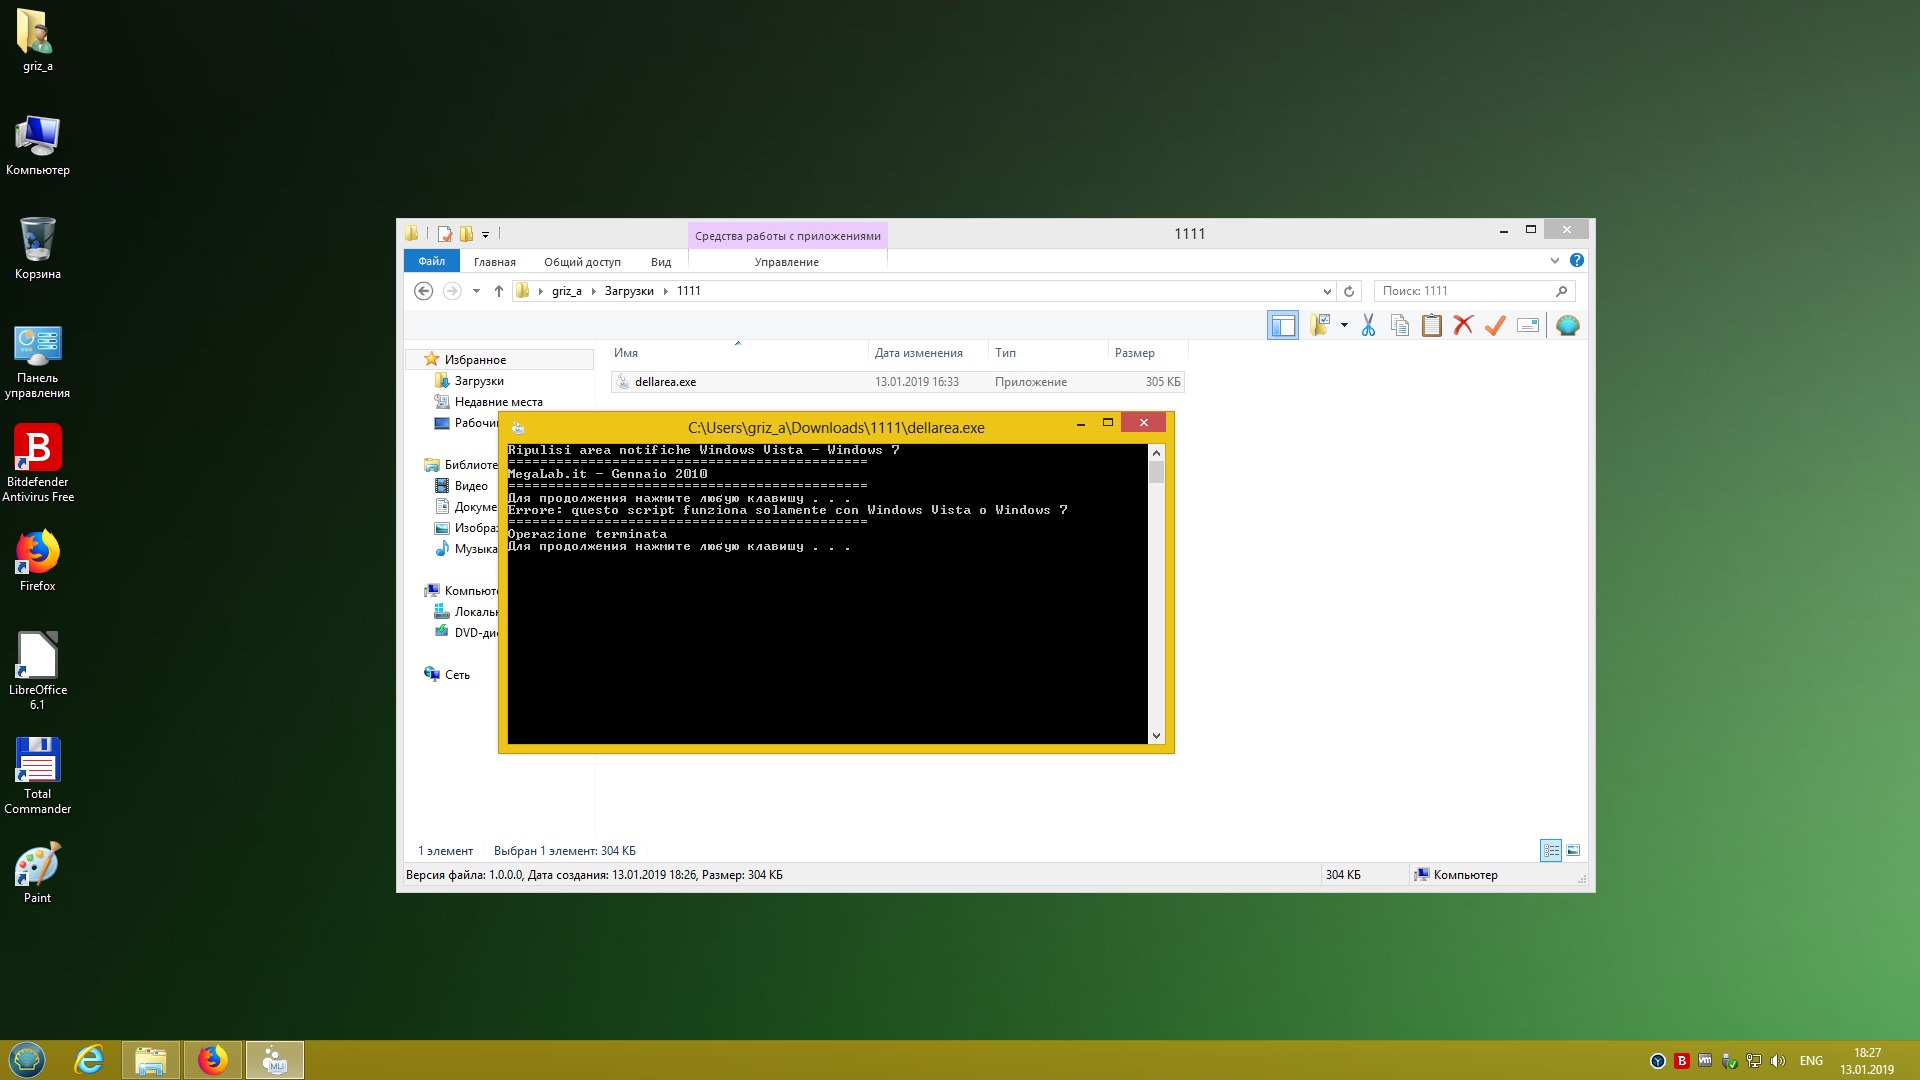Click the Copy icon in toolbar
This screenshot has height=1080, width=1920.
pos(1400,325)
